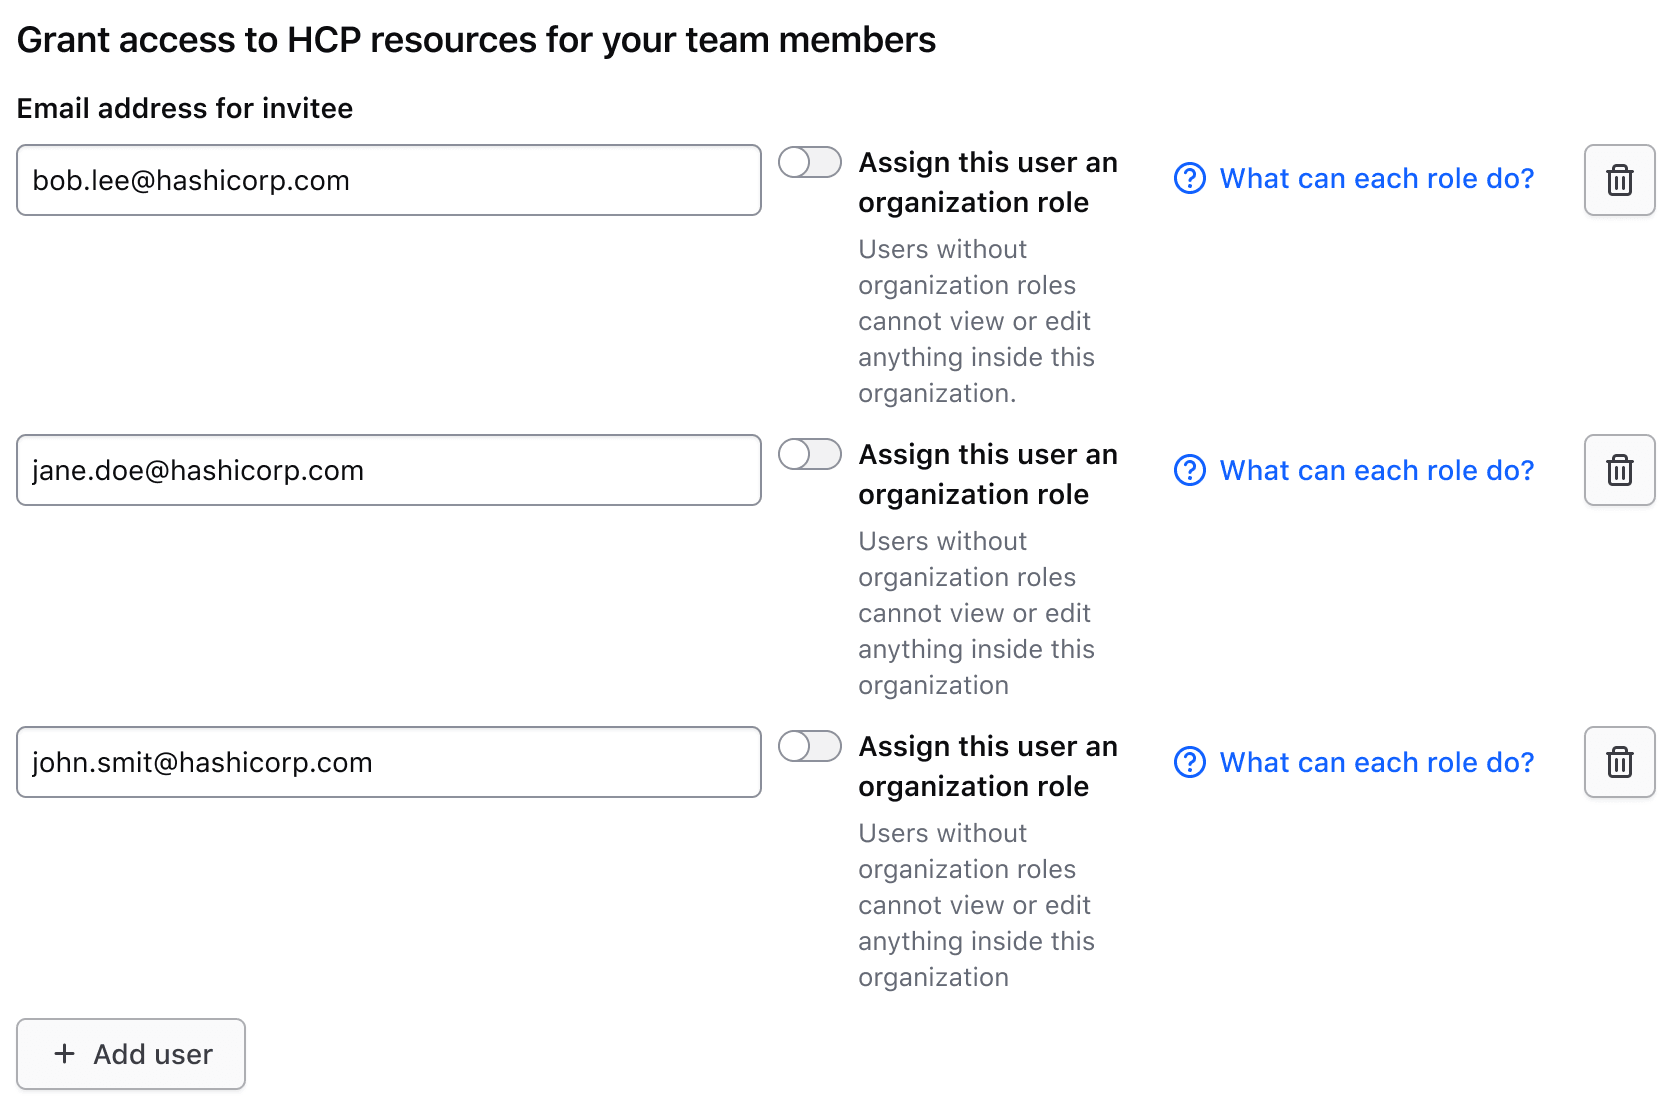Toggle organization role switch for jane.doe
The width and height of the screenshot is (1672, 1106).
pos(809,454)
